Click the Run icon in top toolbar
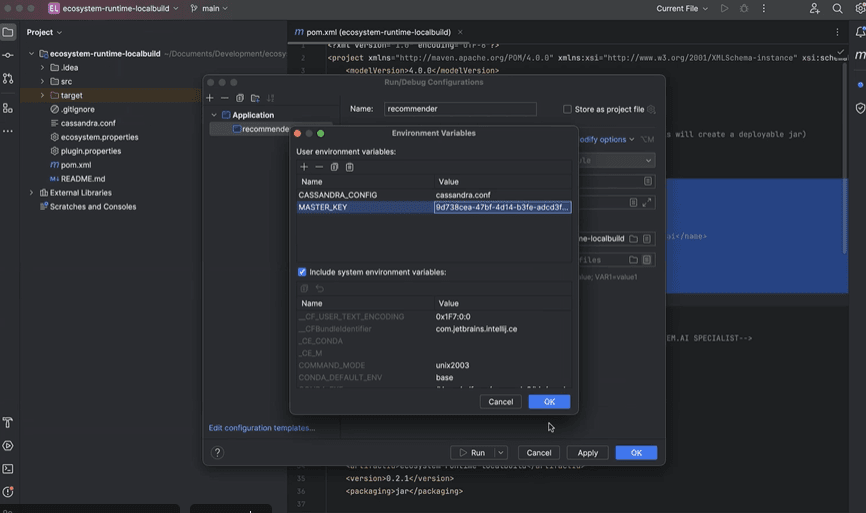The height and width of the screenshot is (513, 866). 724,8
